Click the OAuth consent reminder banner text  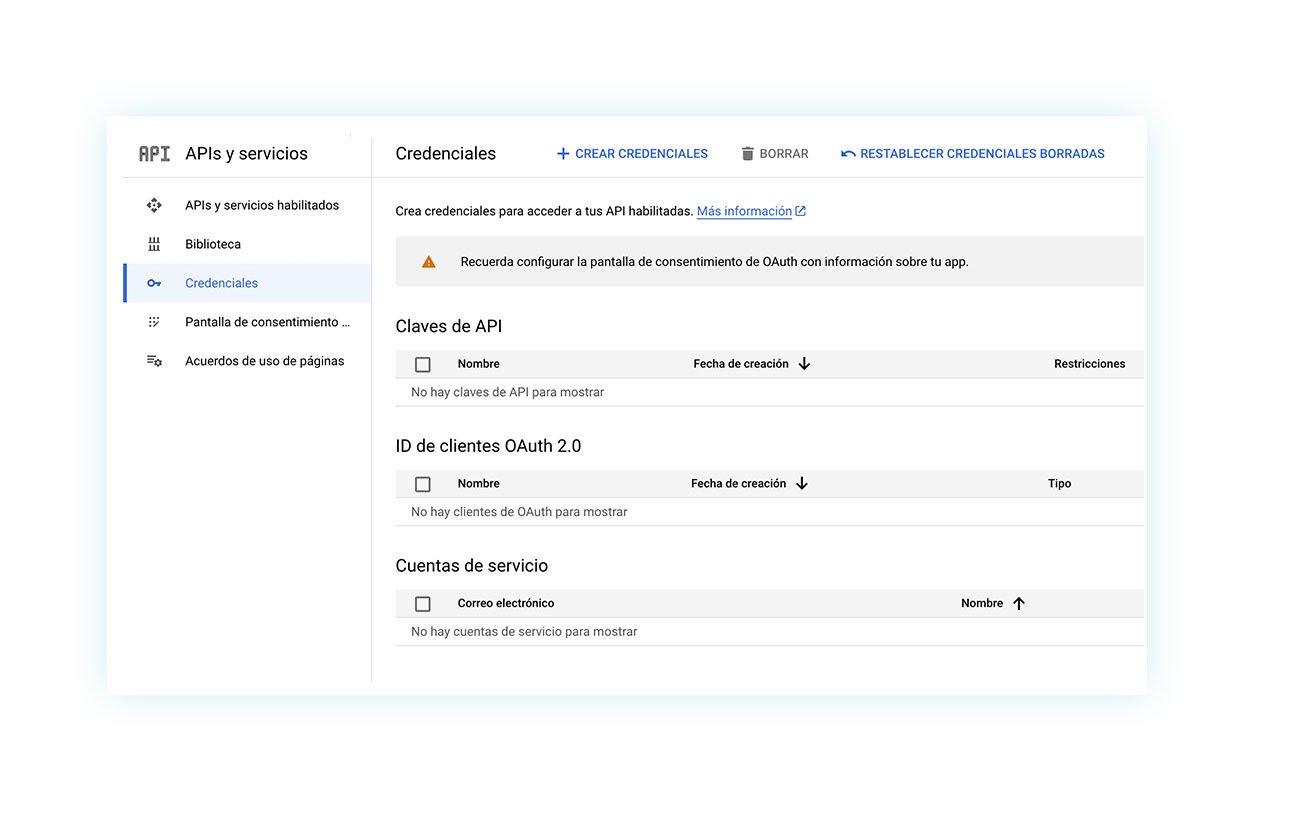point(715,262)
